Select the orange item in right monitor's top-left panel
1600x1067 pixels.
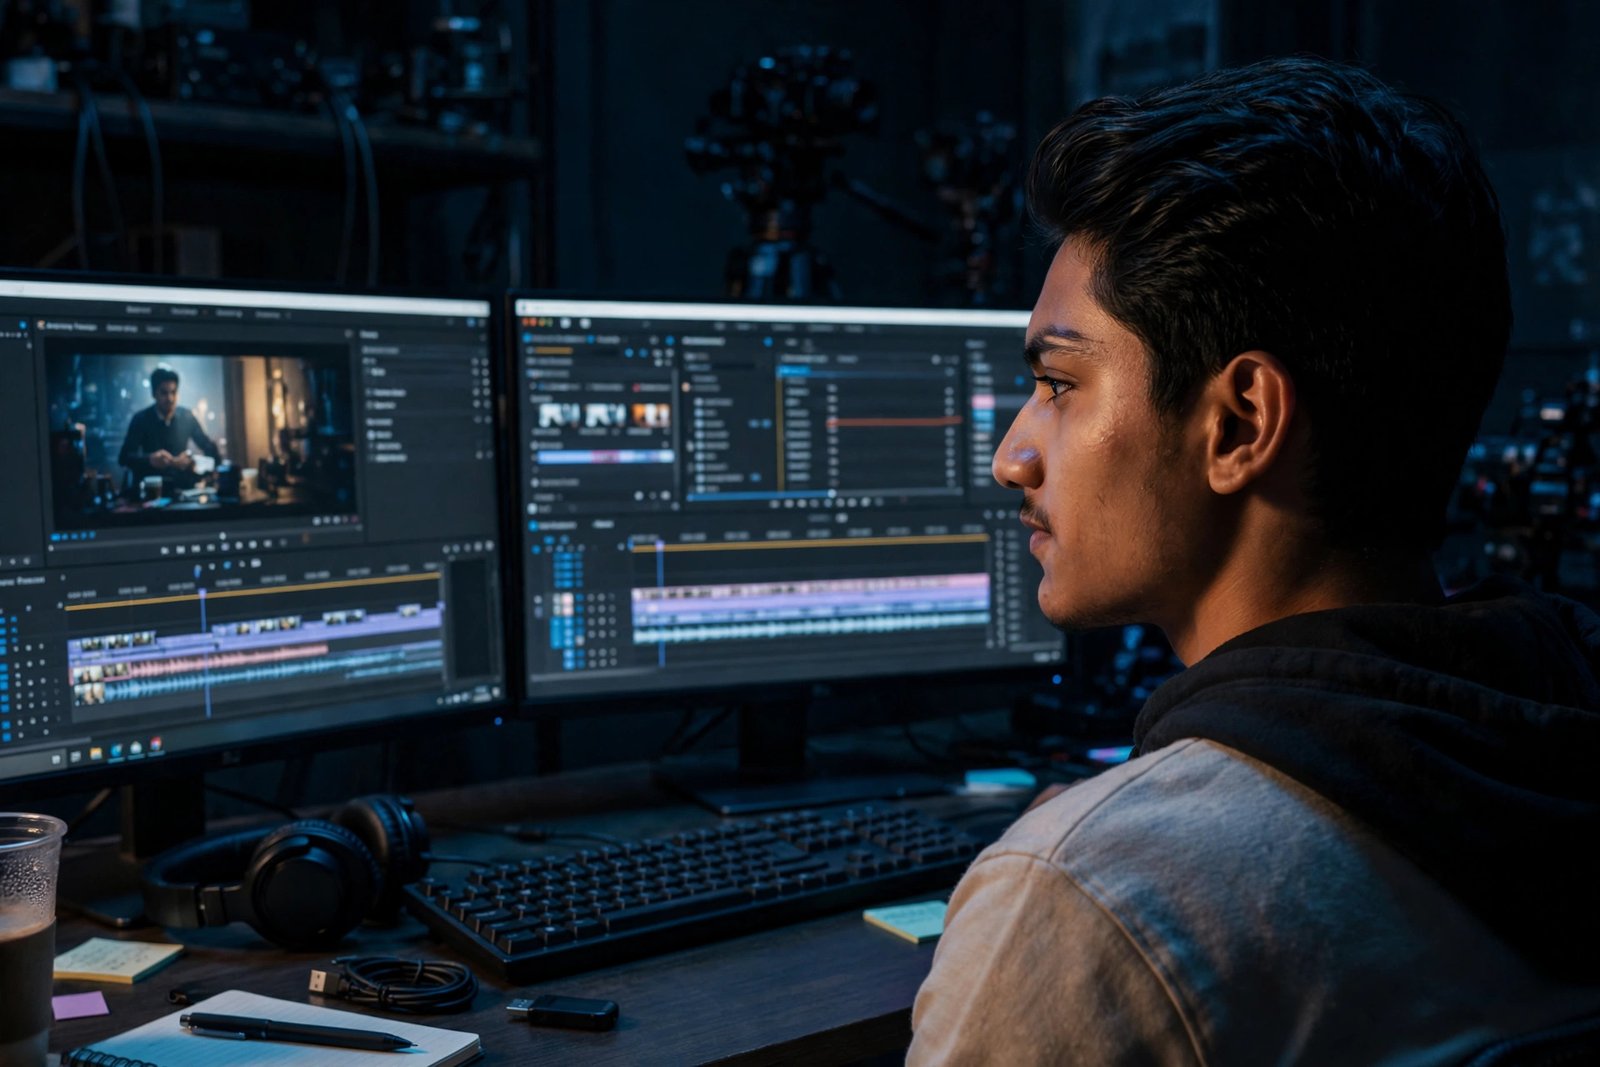tap(553, 351)
